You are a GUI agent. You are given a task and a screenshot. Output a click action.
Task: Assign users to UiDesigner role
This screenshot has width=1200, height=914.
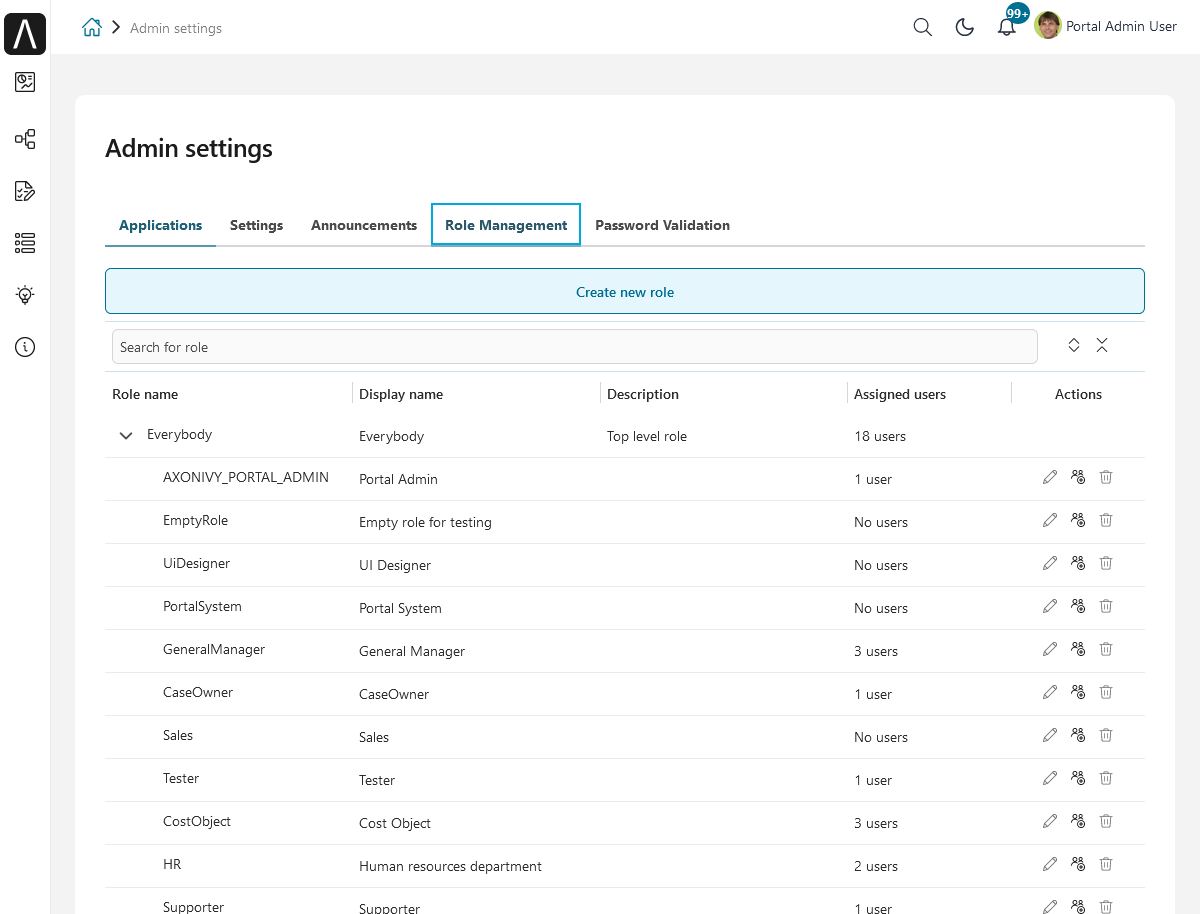tap(1078, 563)
